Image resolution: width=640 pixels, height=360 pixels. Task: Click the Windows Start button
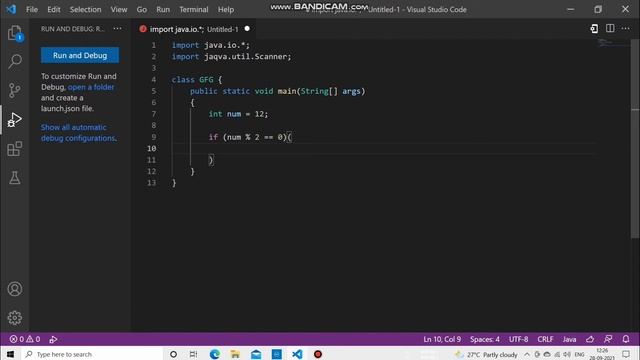[10, 354]
